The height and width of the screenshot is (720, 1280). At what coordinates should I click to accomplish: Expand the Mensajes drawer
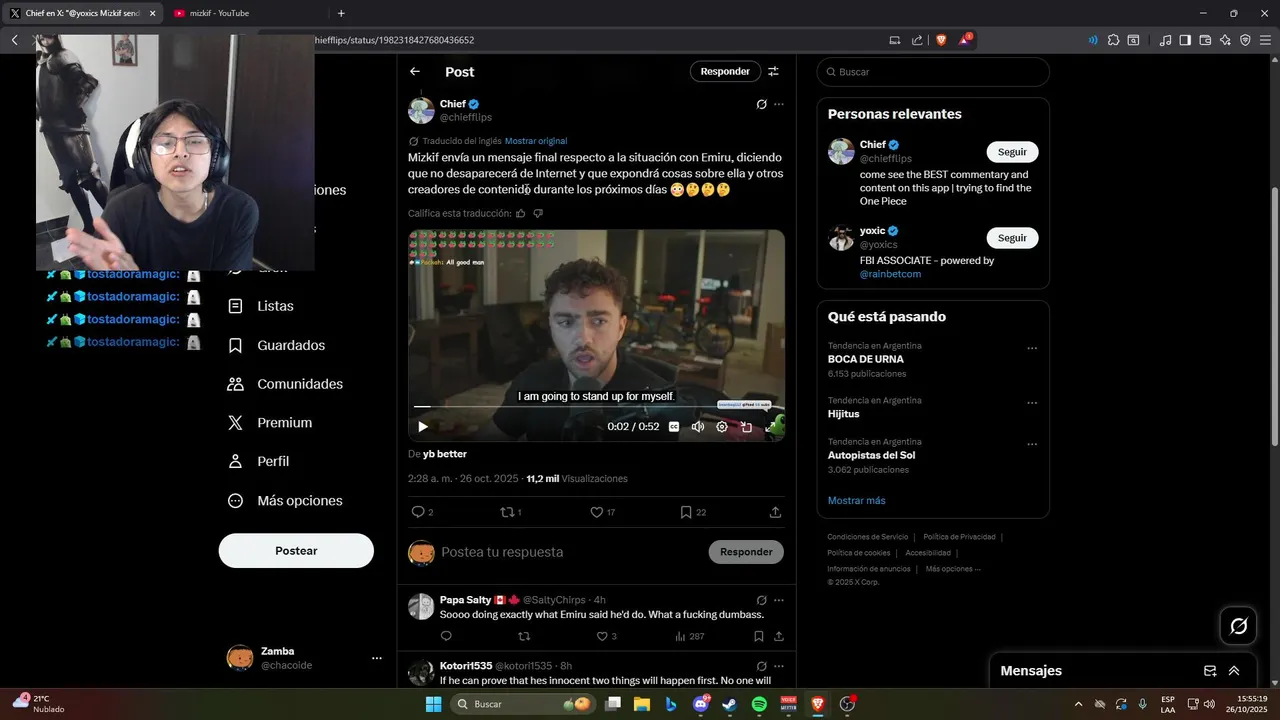coord(1234,671)
